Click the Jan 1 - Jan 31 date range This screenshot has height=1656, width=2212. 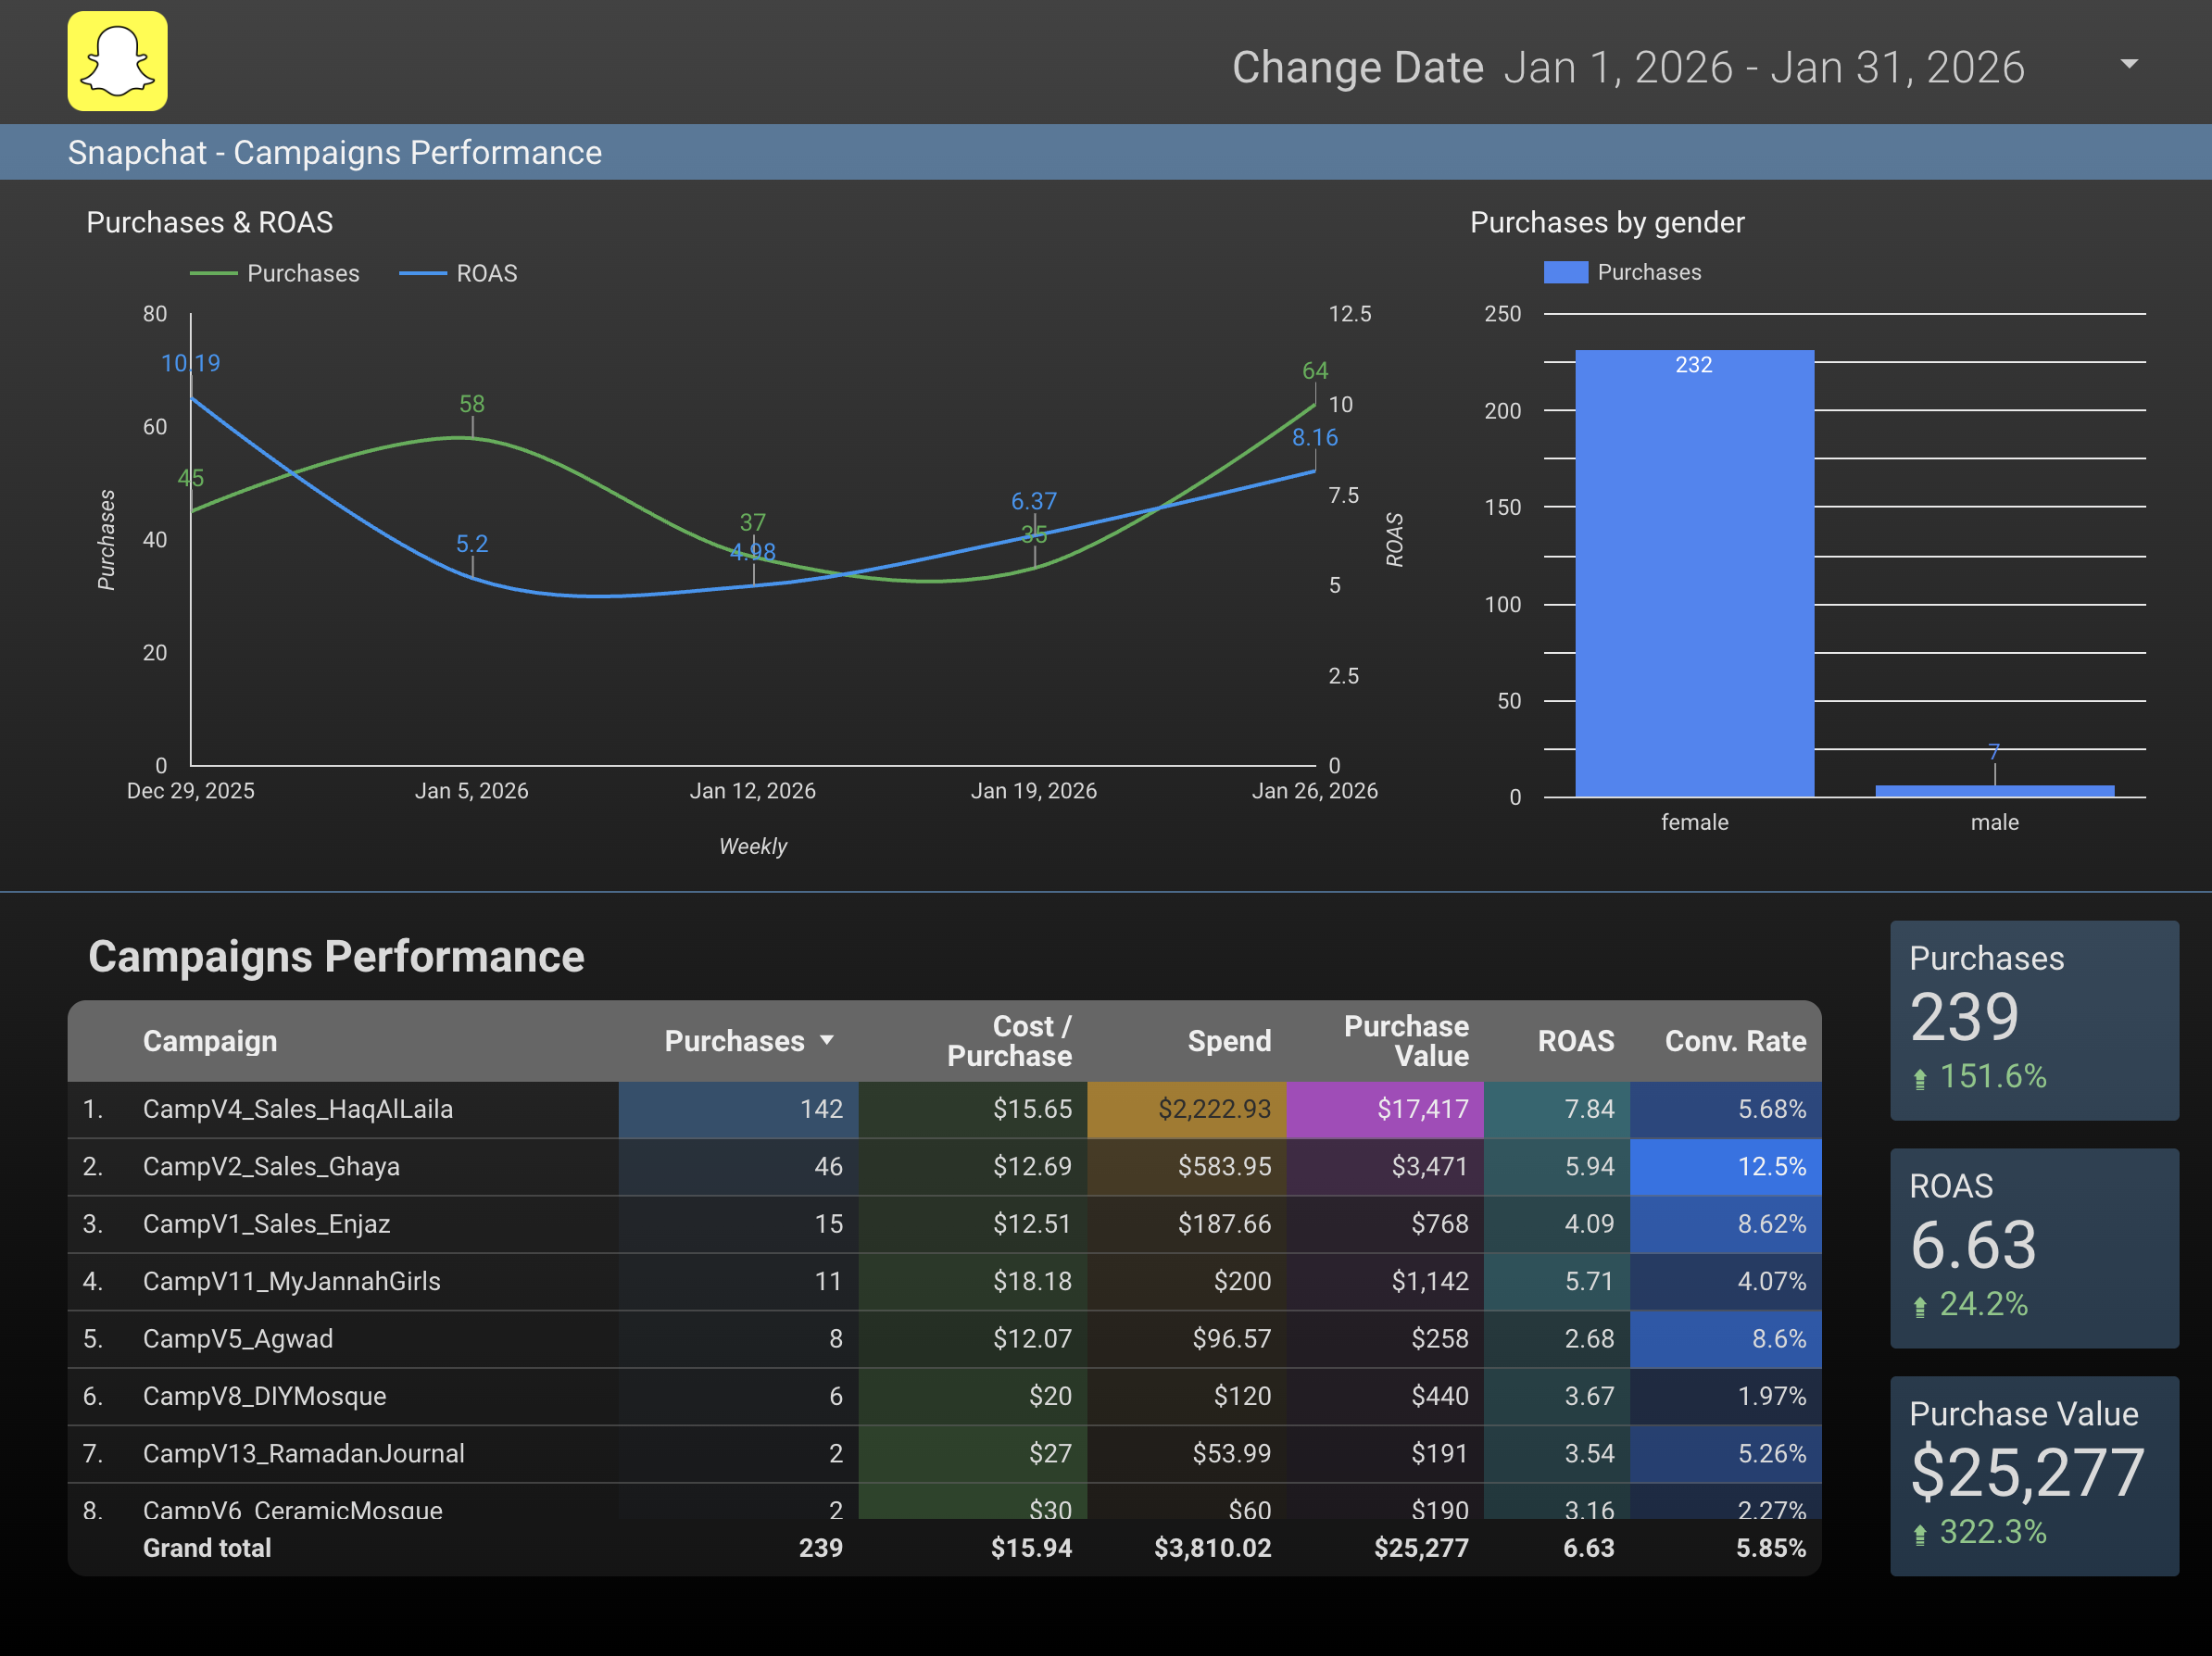1763,68
